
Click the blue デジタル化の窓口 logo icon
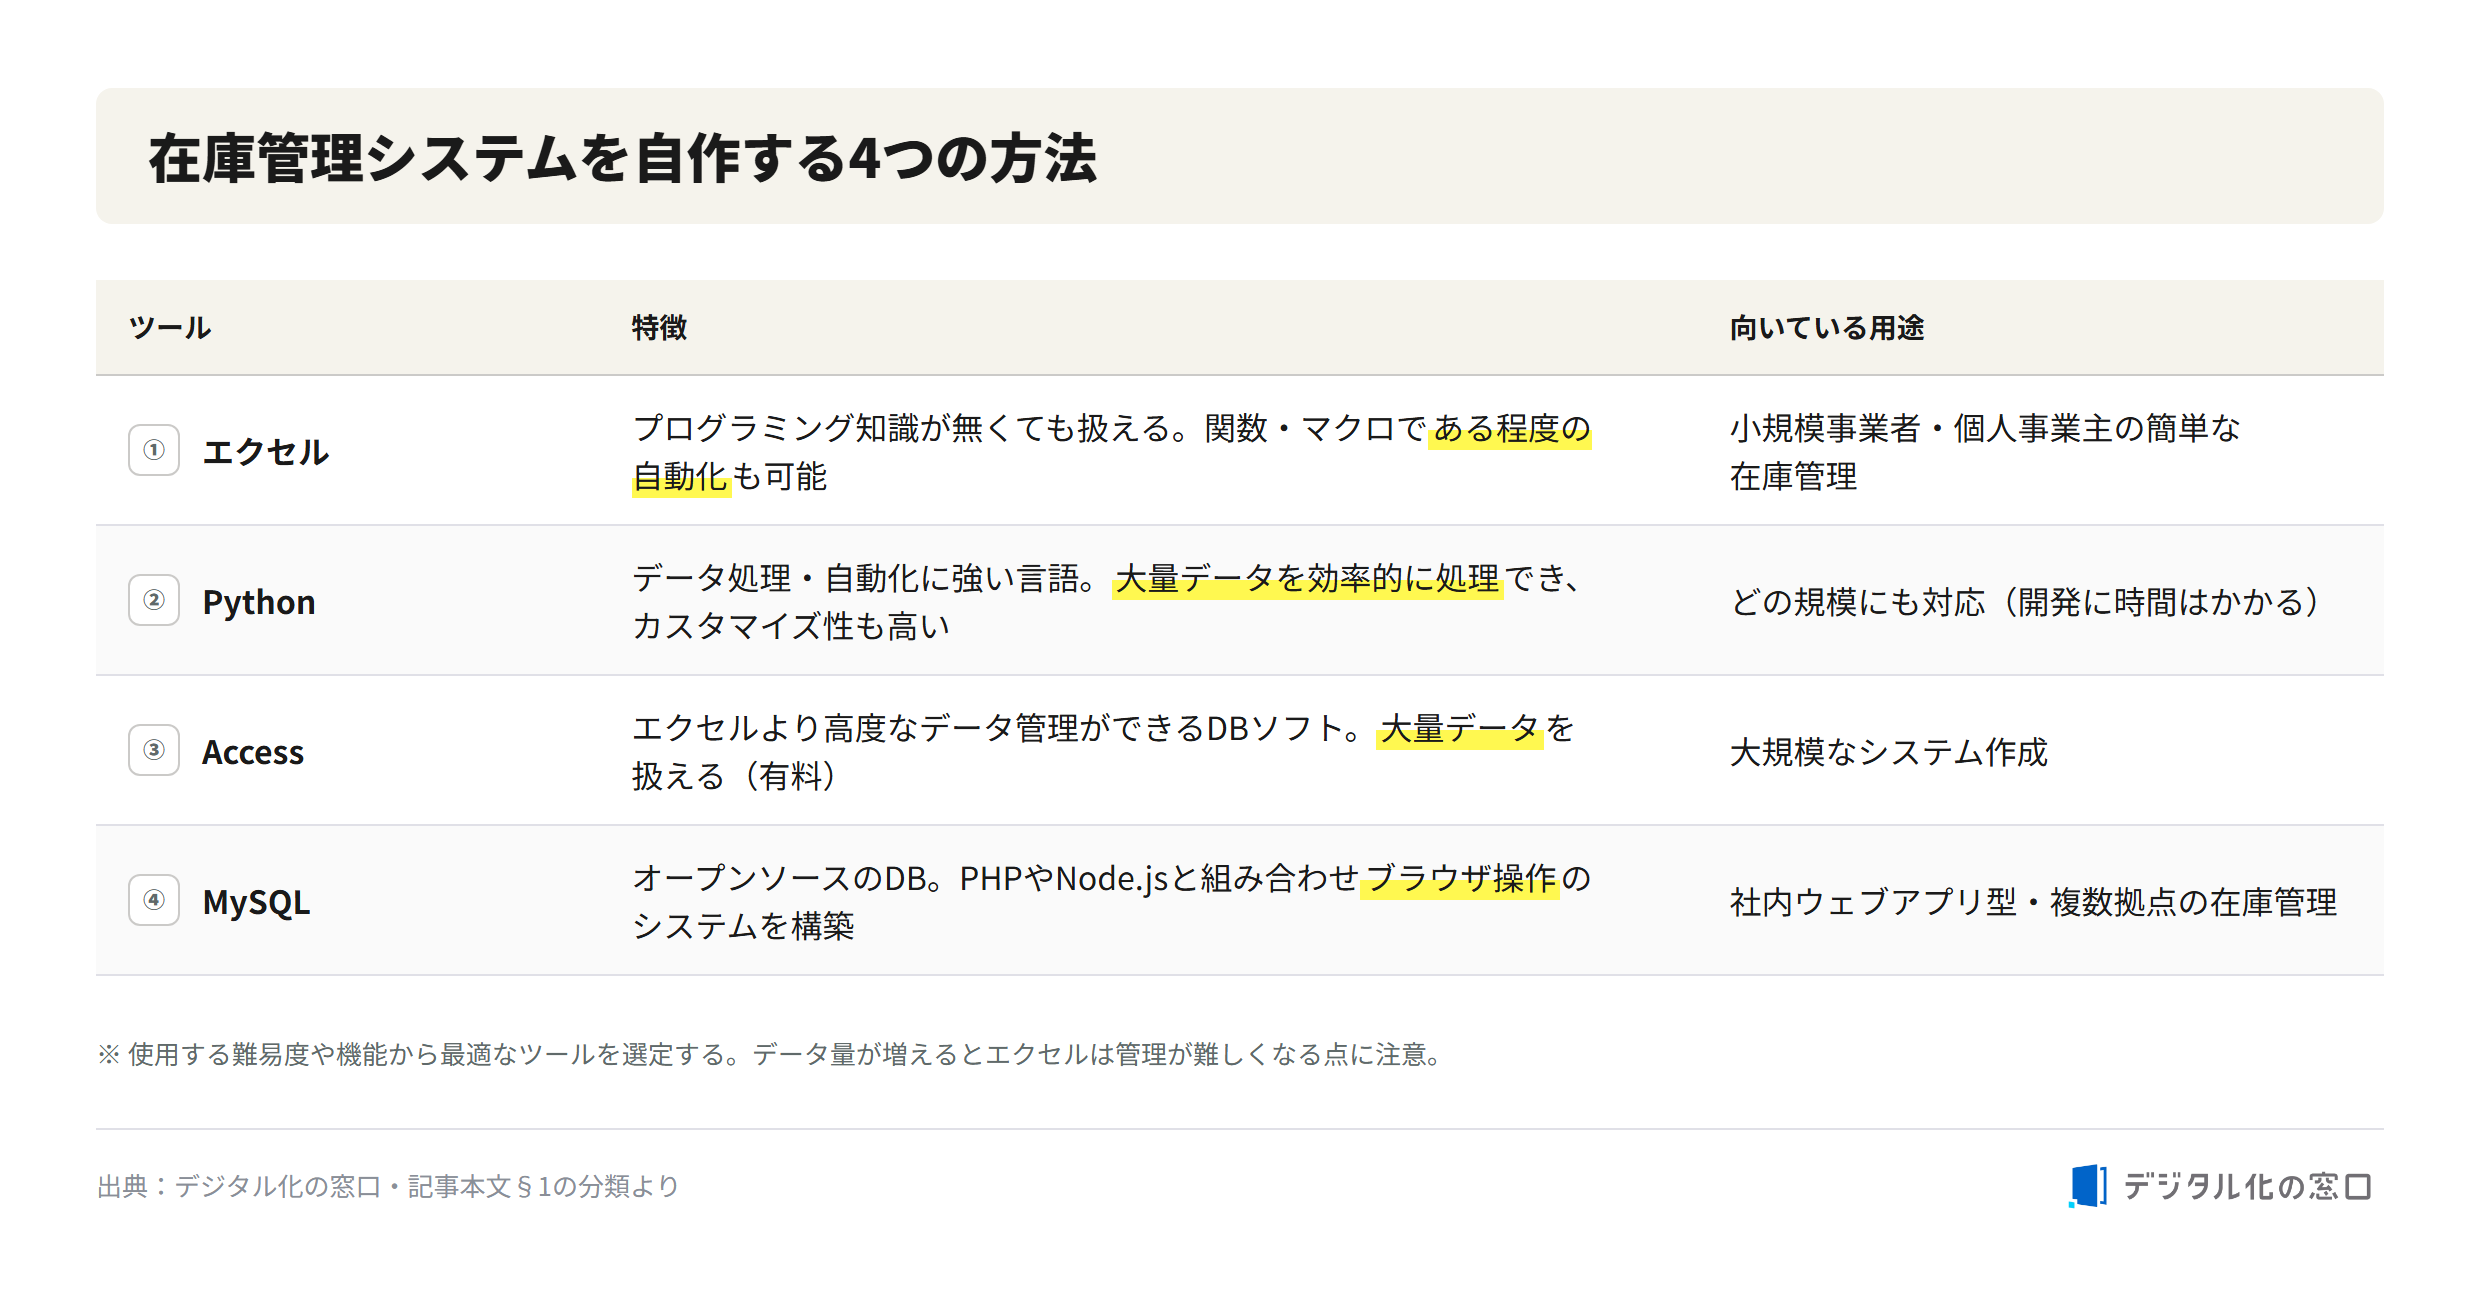coord(2088,1186)
